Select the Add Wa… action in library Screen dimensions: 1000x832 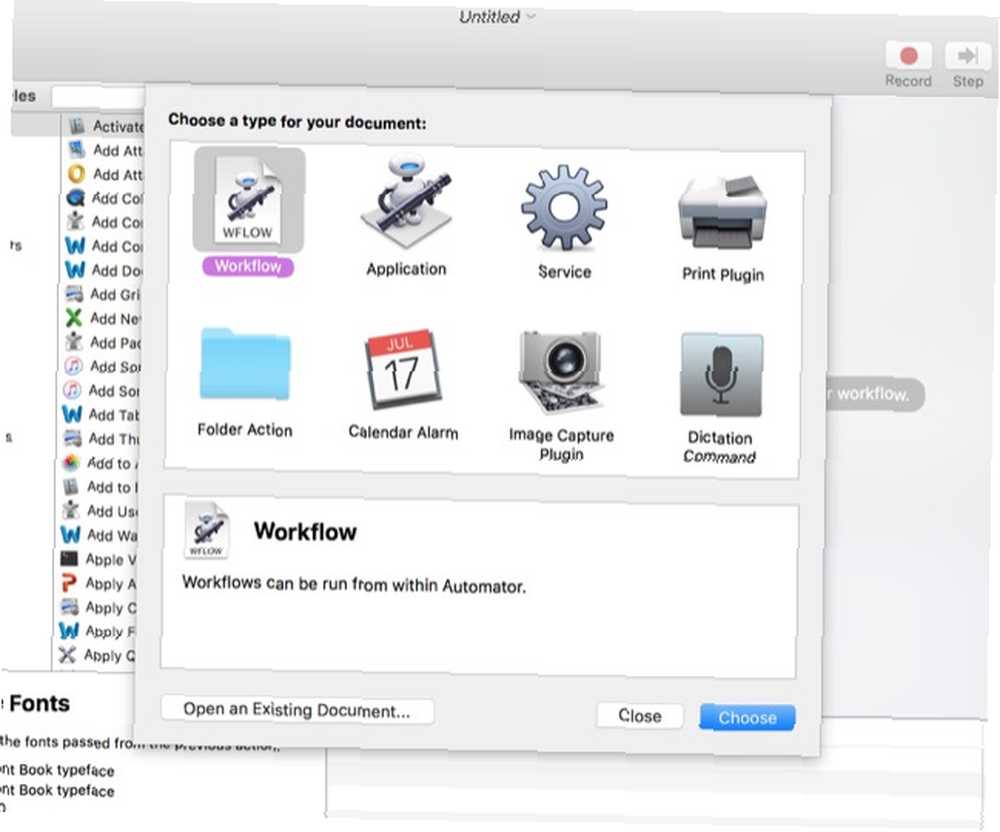(x=98, y=535)
